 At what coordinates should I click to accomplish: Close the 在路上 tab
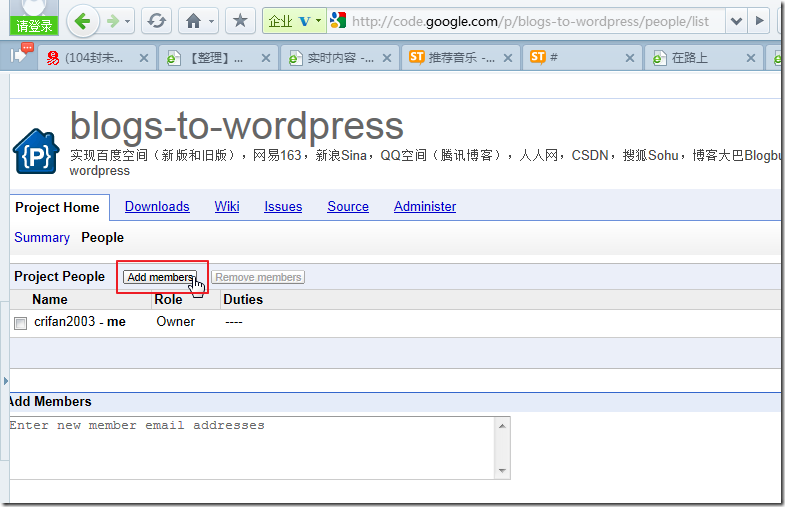coord(750,58)
